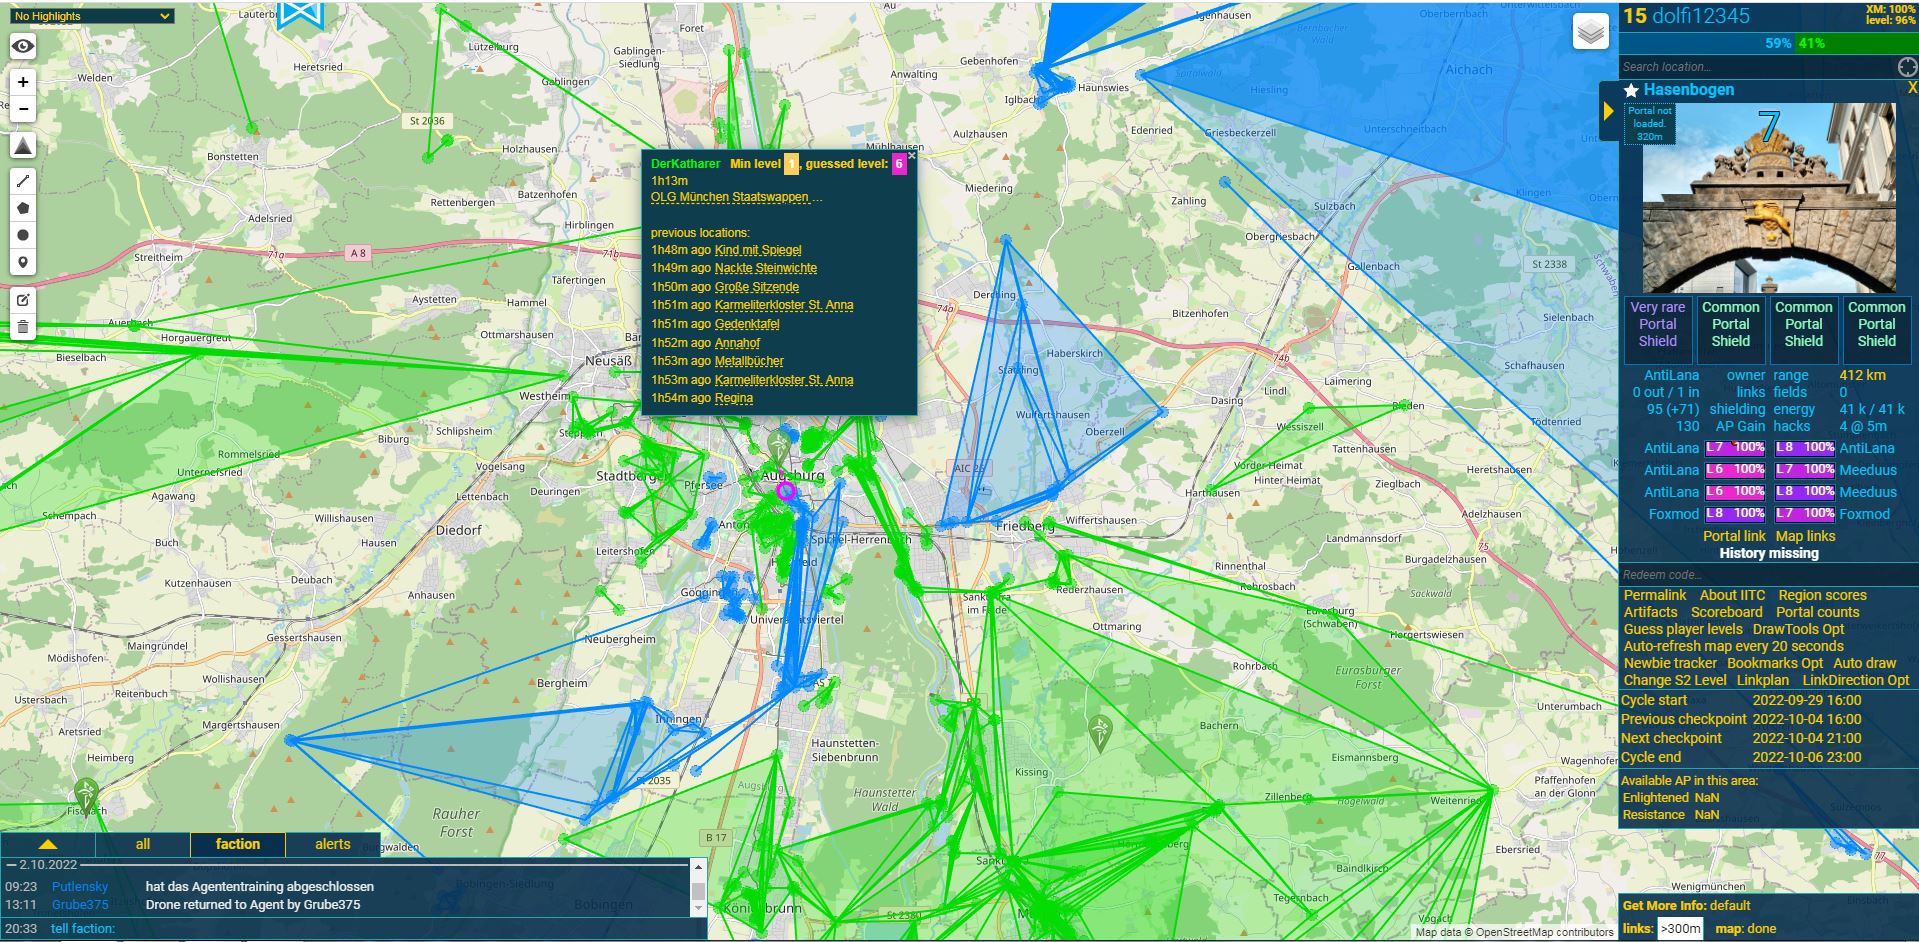
Task: Open the Artifacts link
Action: coord(1650,612)
